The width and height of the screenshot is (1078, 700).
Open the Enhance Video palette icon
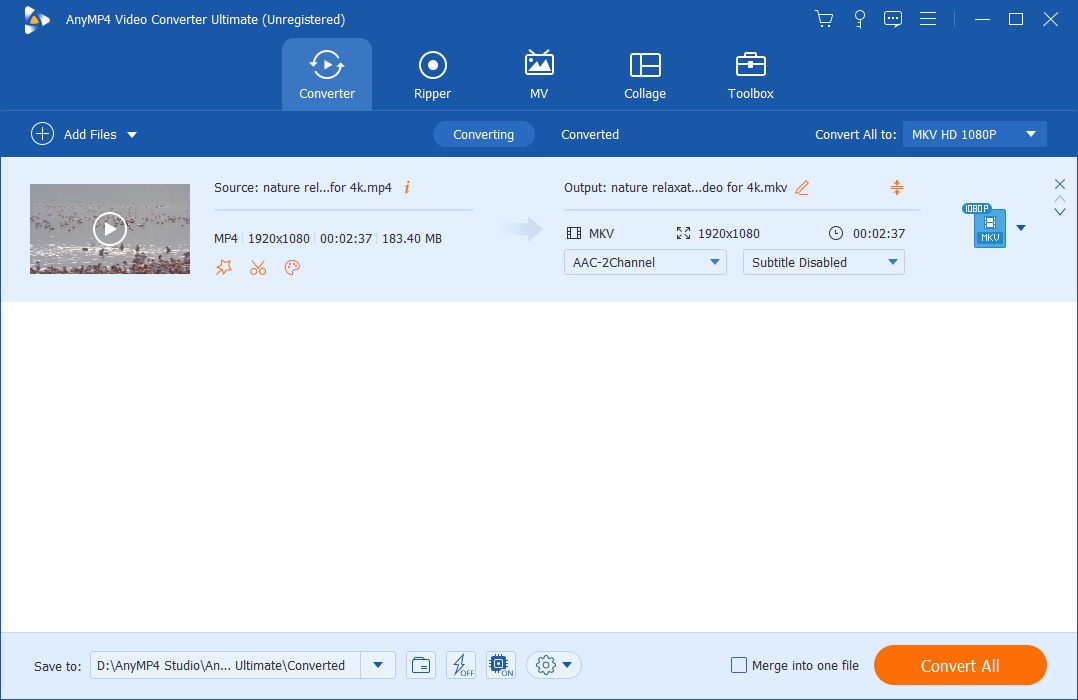pyautogui.click(x=292, y=267)
